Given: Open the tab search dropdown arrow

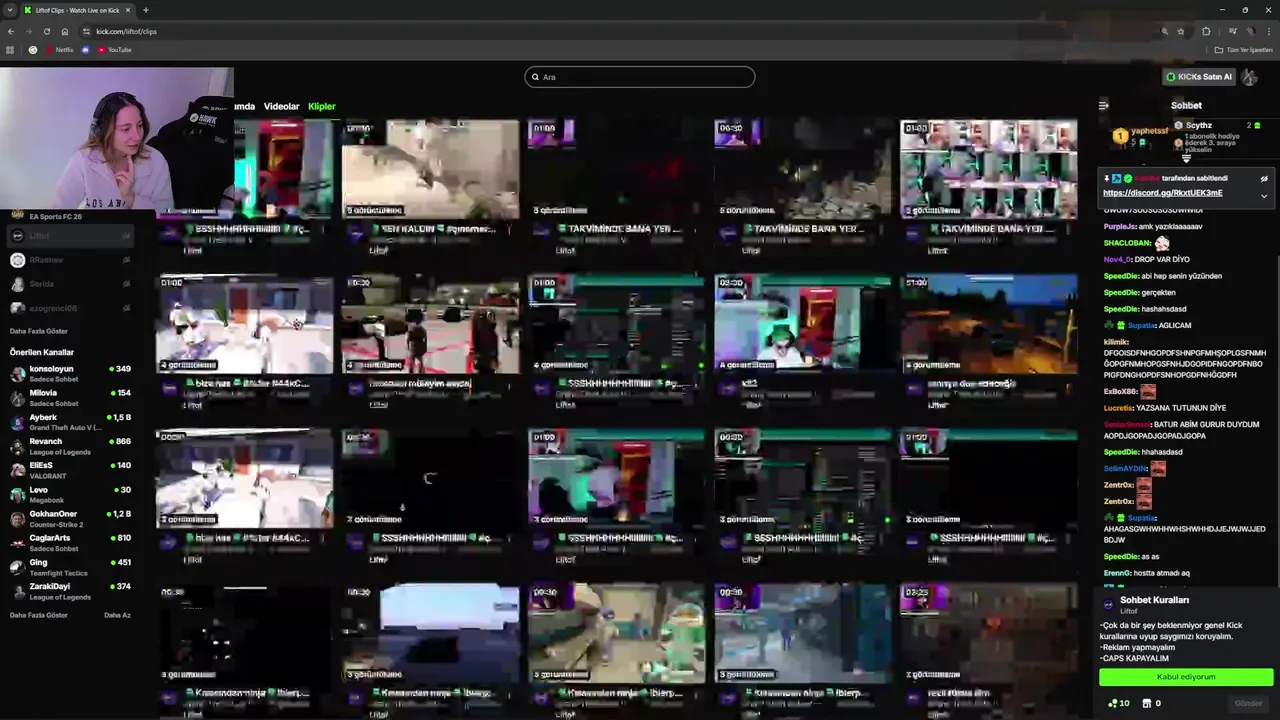Looking at the screenshot, I should point(9,10).
